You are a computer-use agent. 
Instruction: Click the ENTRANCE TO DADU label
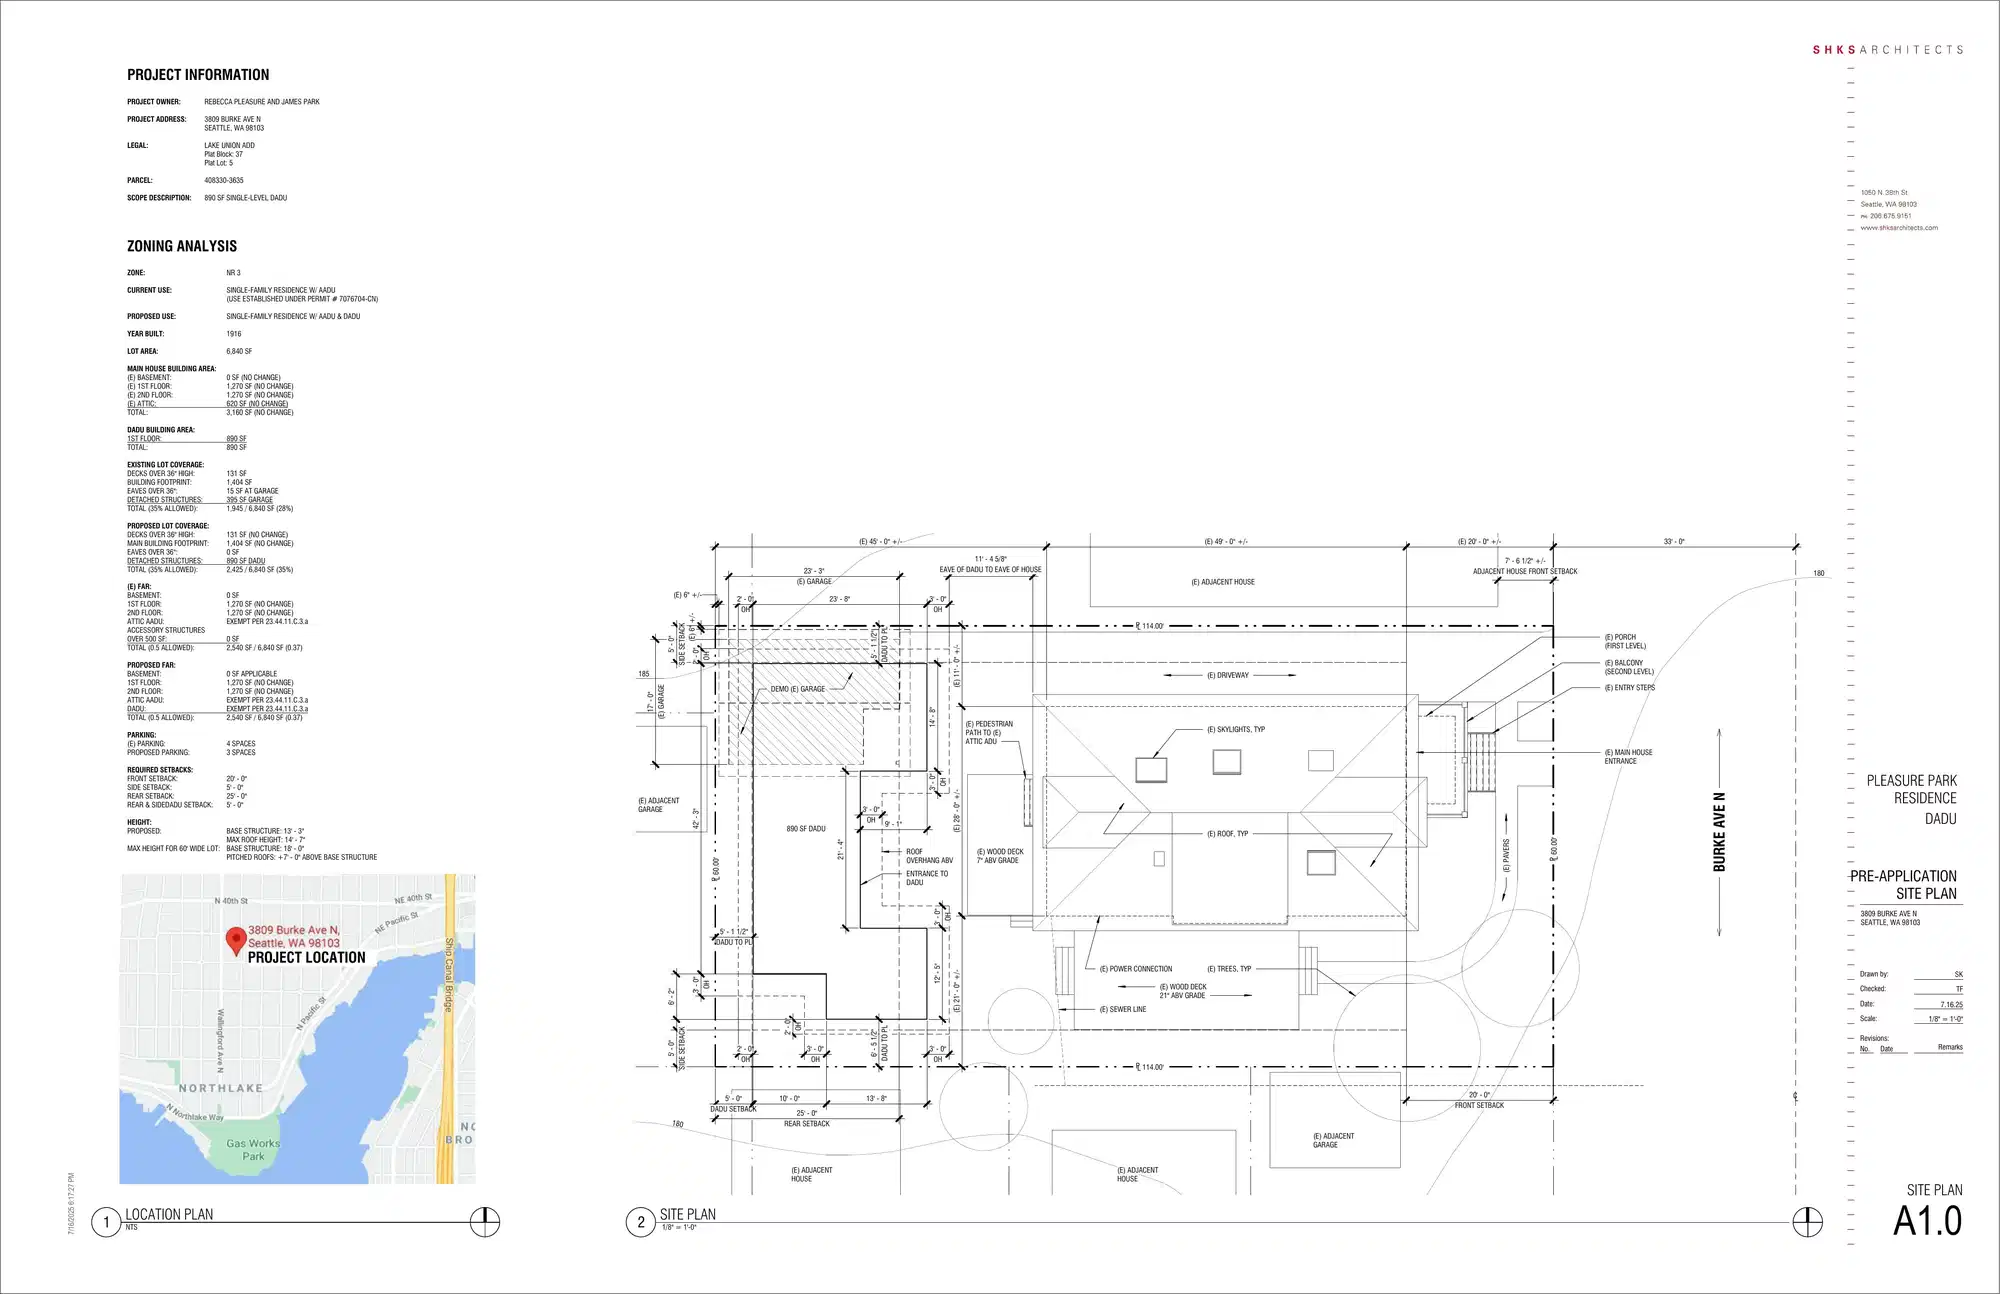pyautogui.click(x=927, y=878)
